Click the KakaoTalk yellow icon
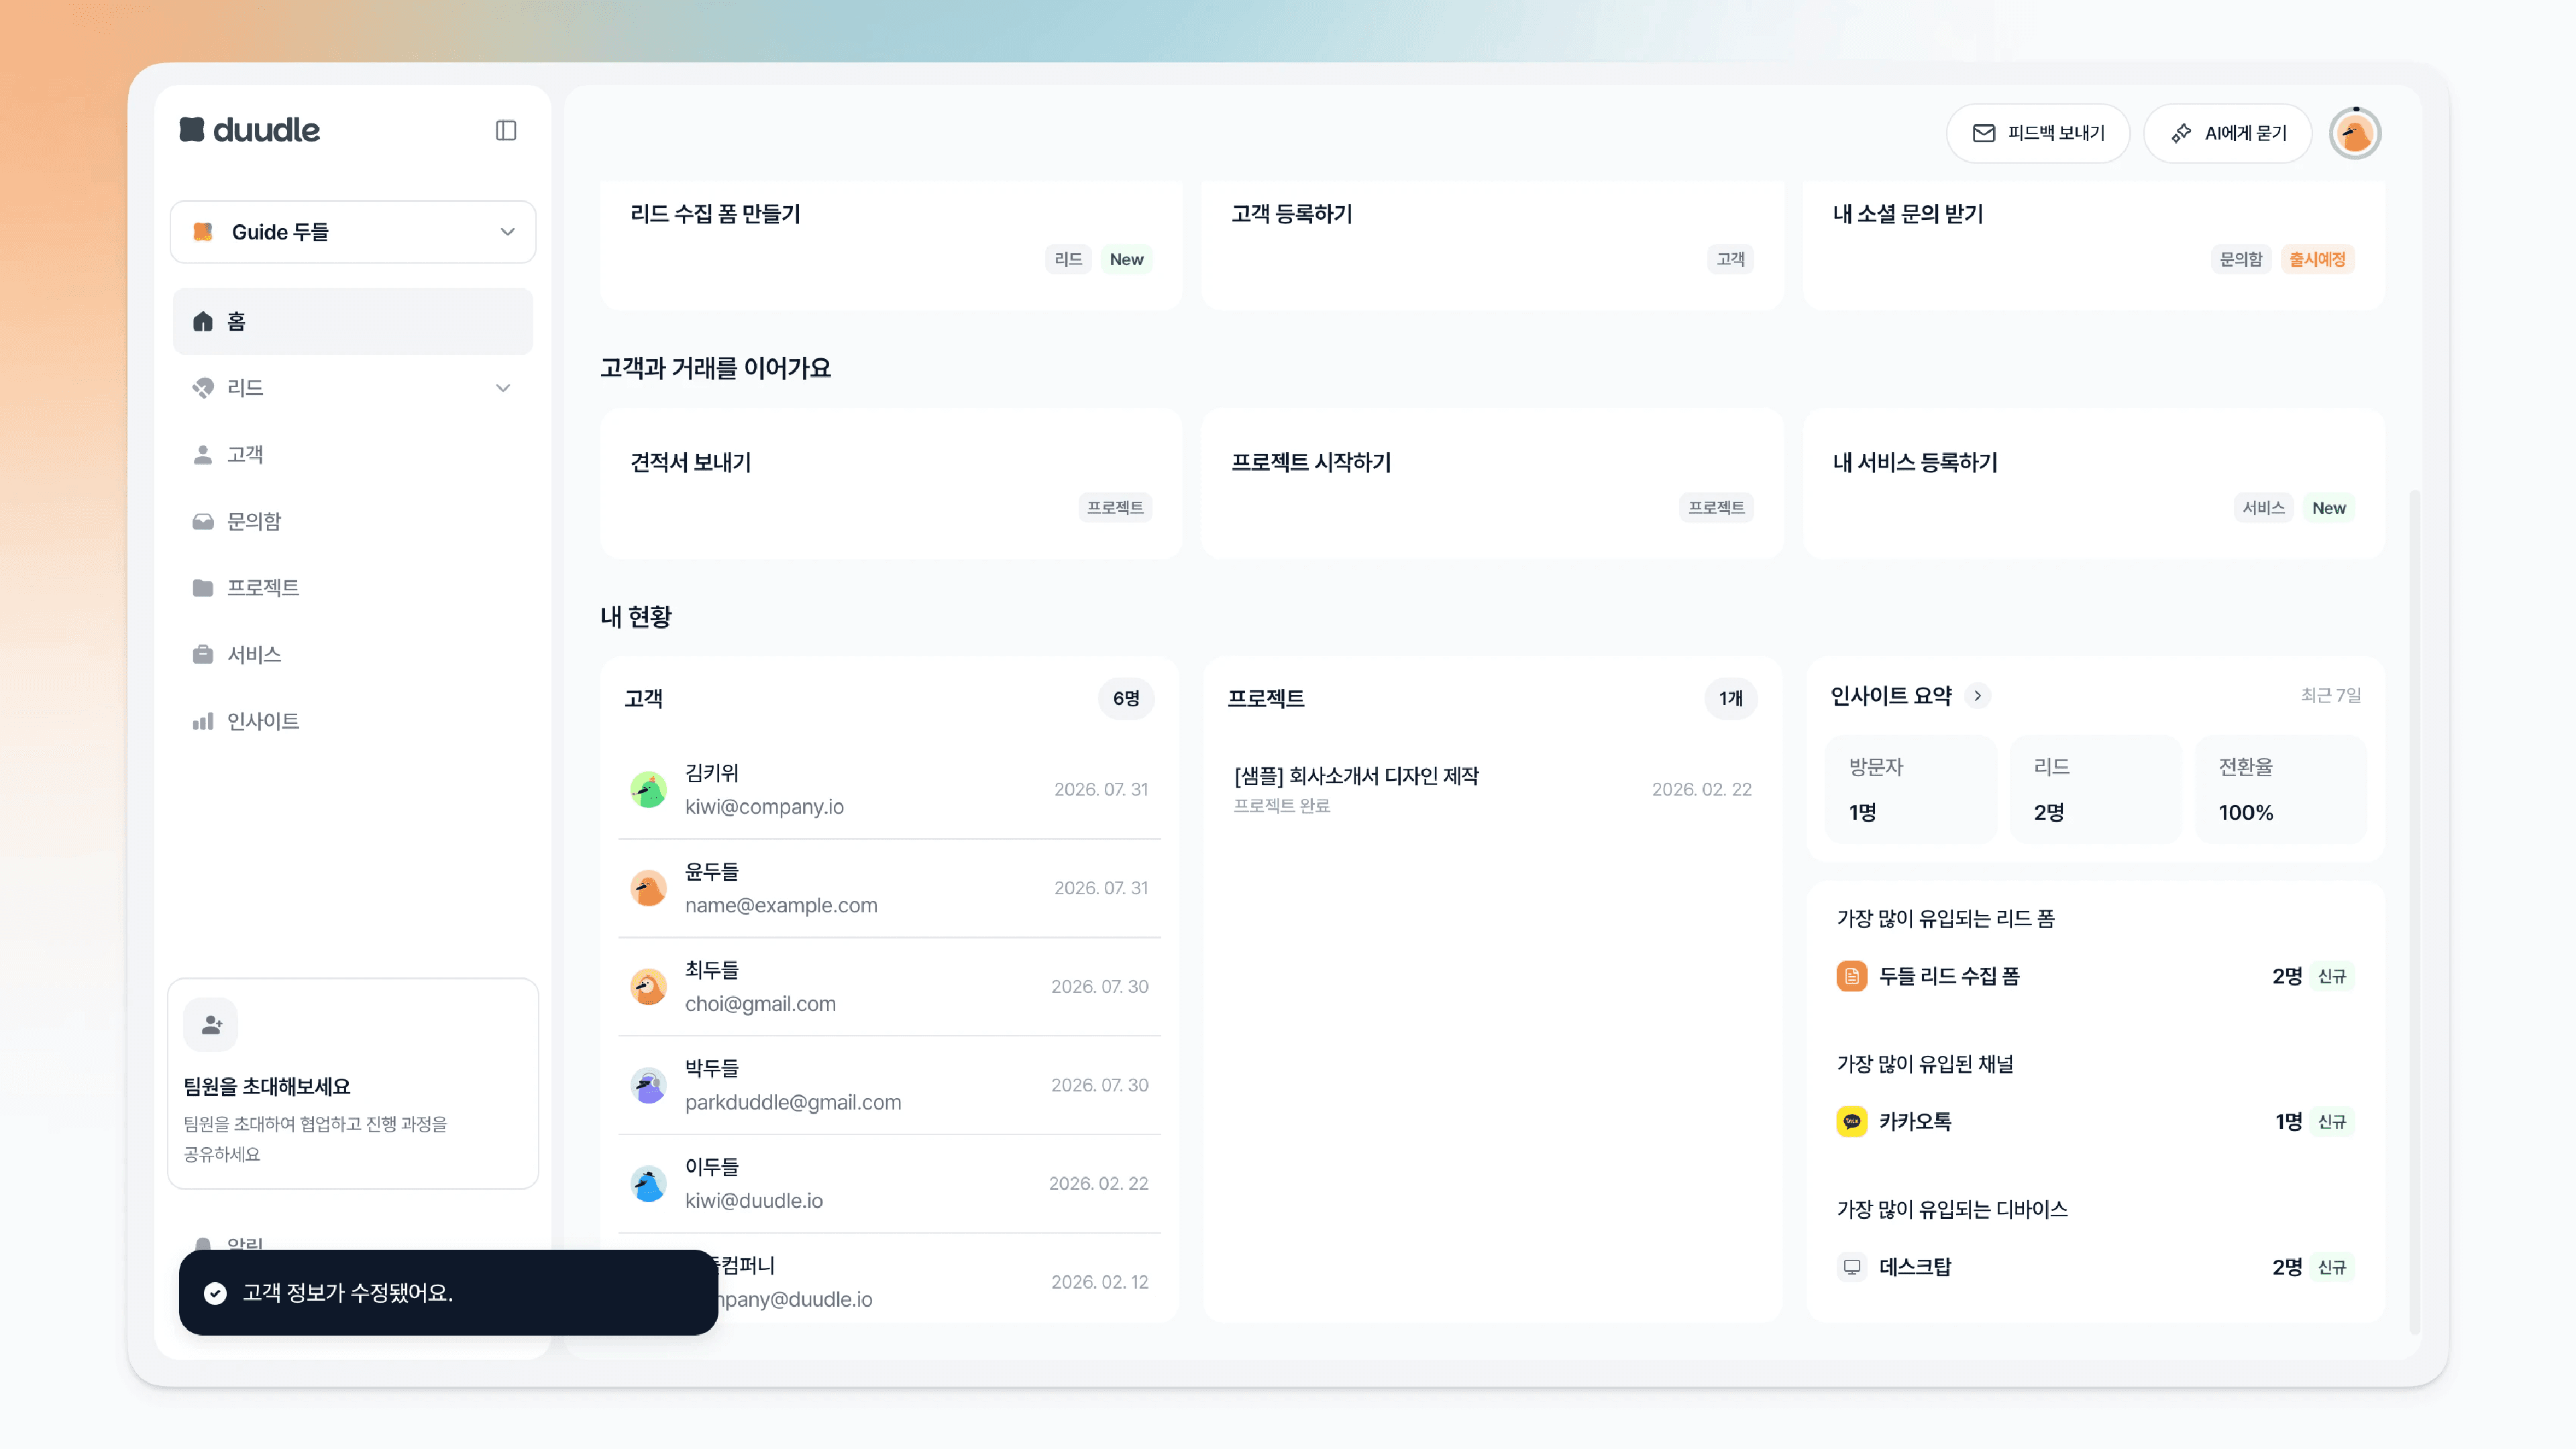The height and width of the screenshot is (1449, 2576). pos(1852,1122)
